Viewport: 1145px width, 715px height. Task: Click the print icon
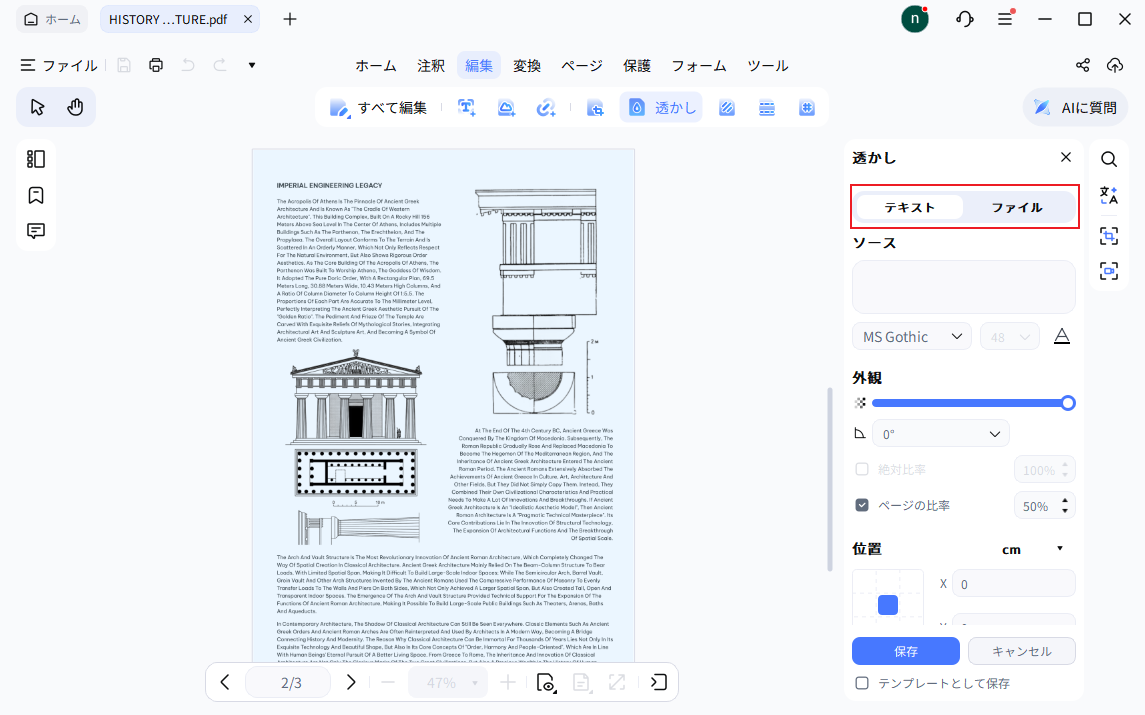point(156,65)
